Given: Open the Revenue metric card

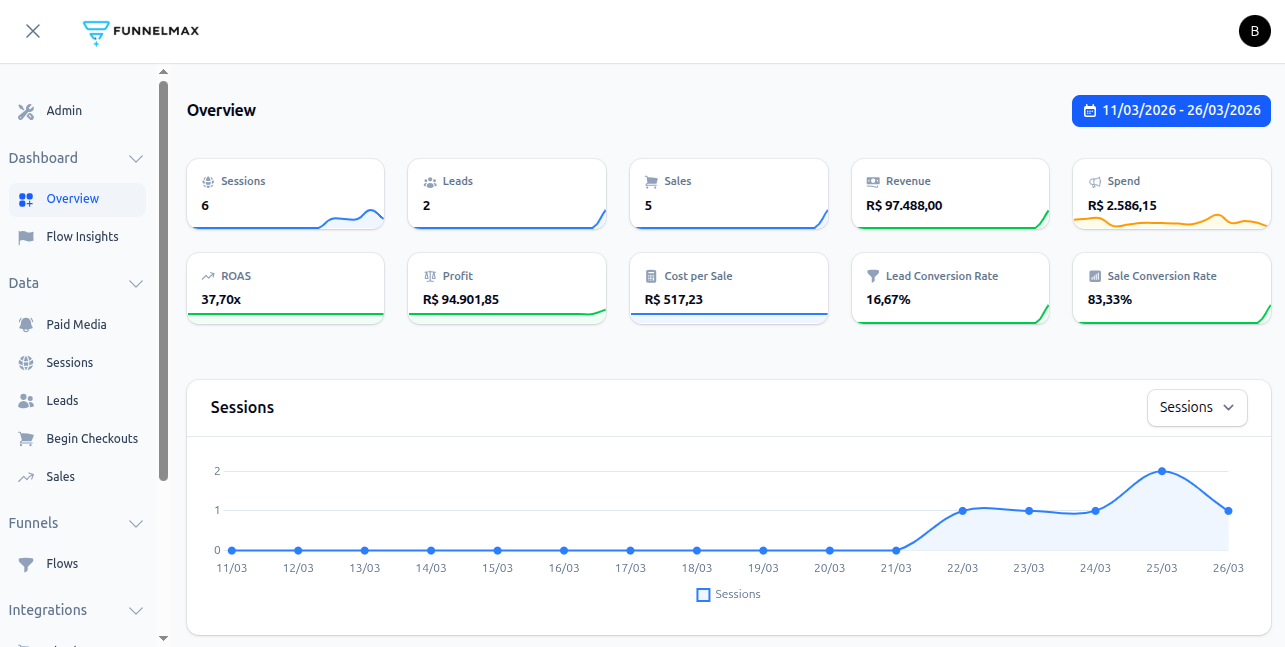Looking at the screenshot, I should coord(949,194).
